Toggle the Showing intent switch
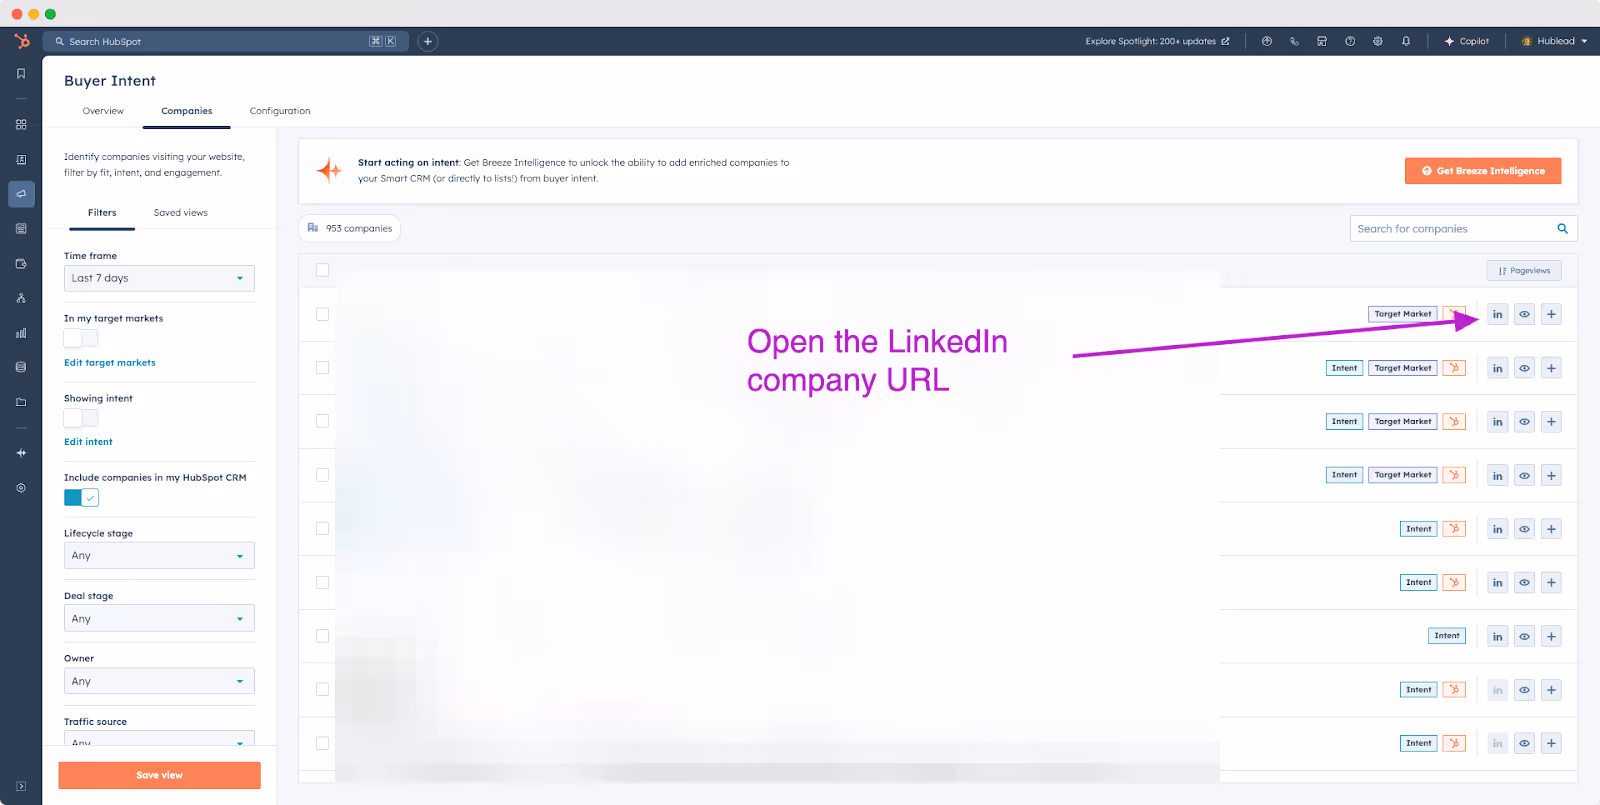The height and width of the screenshot is (805, 1600). pyautogui.click(x=81, y=418)
